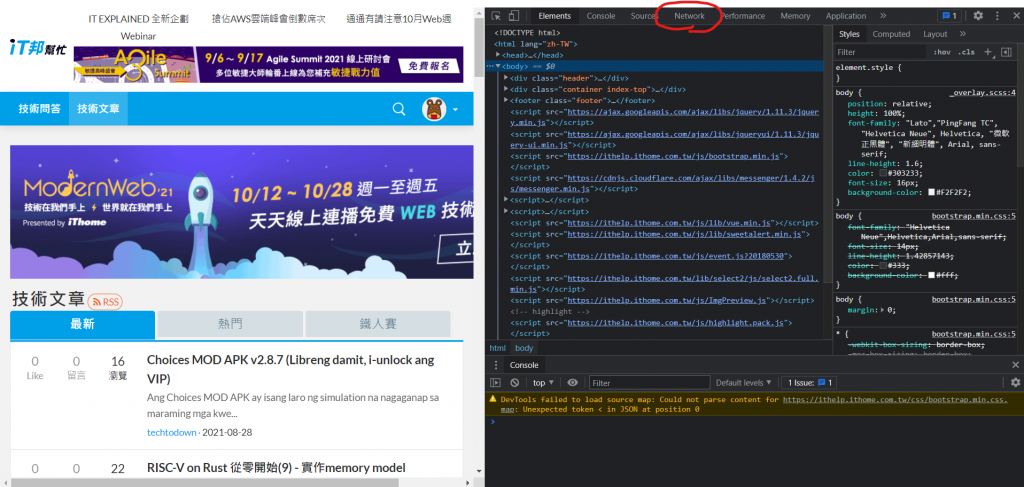Screen dimensions: 1024x487
Task: Toggle the :hov element state button
Action: 942,52
